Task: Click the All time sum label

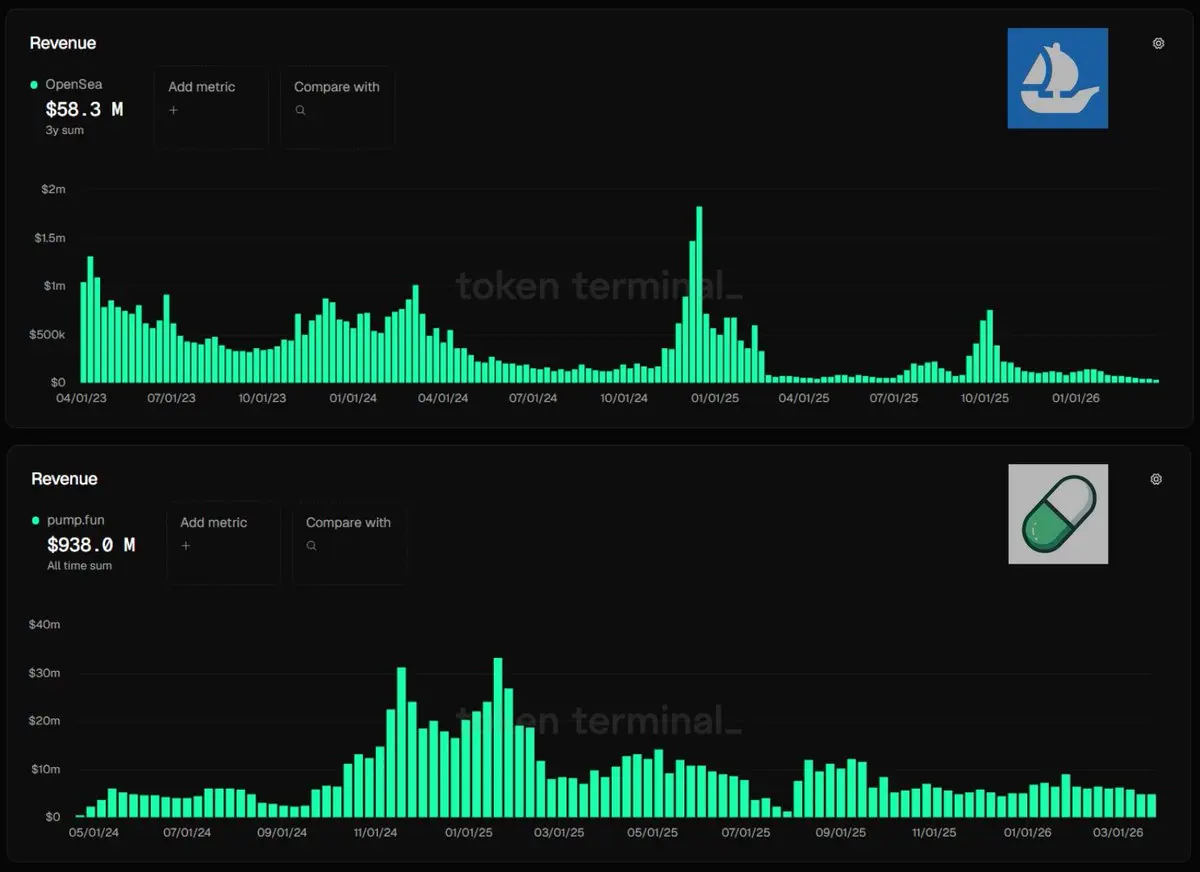Action: pos(79,566)
